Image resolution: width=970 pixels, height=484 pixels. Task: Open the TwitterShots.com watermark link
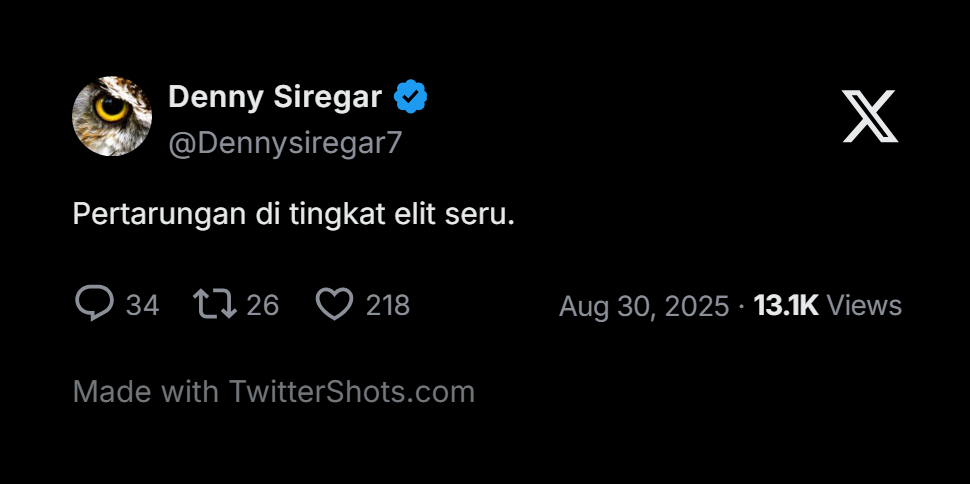pyautogui.click(x=352, y=391)
